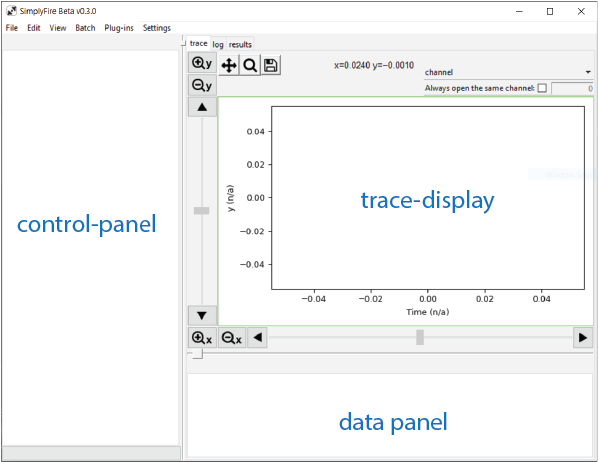
Task: Select the pan (move) tool
Action: tap(229, 65)
